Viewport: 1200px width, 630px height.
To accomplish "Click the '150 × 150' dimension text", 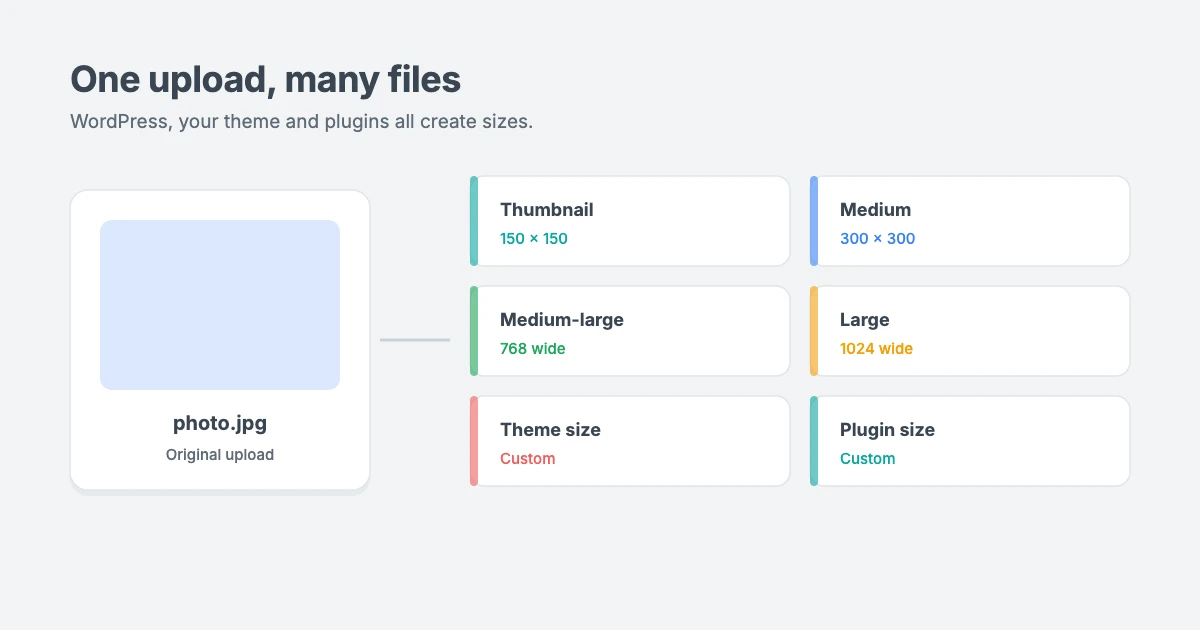I will coord(534,238).
